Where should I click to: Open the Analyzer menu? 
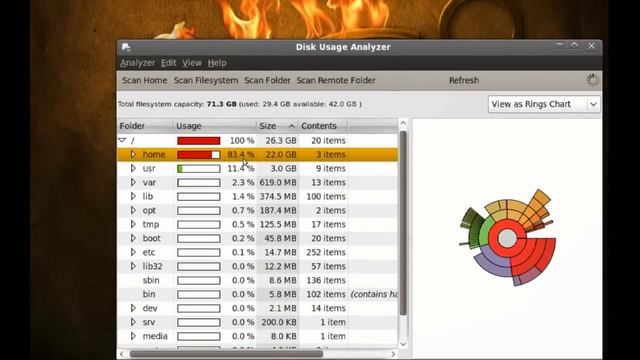138,63
